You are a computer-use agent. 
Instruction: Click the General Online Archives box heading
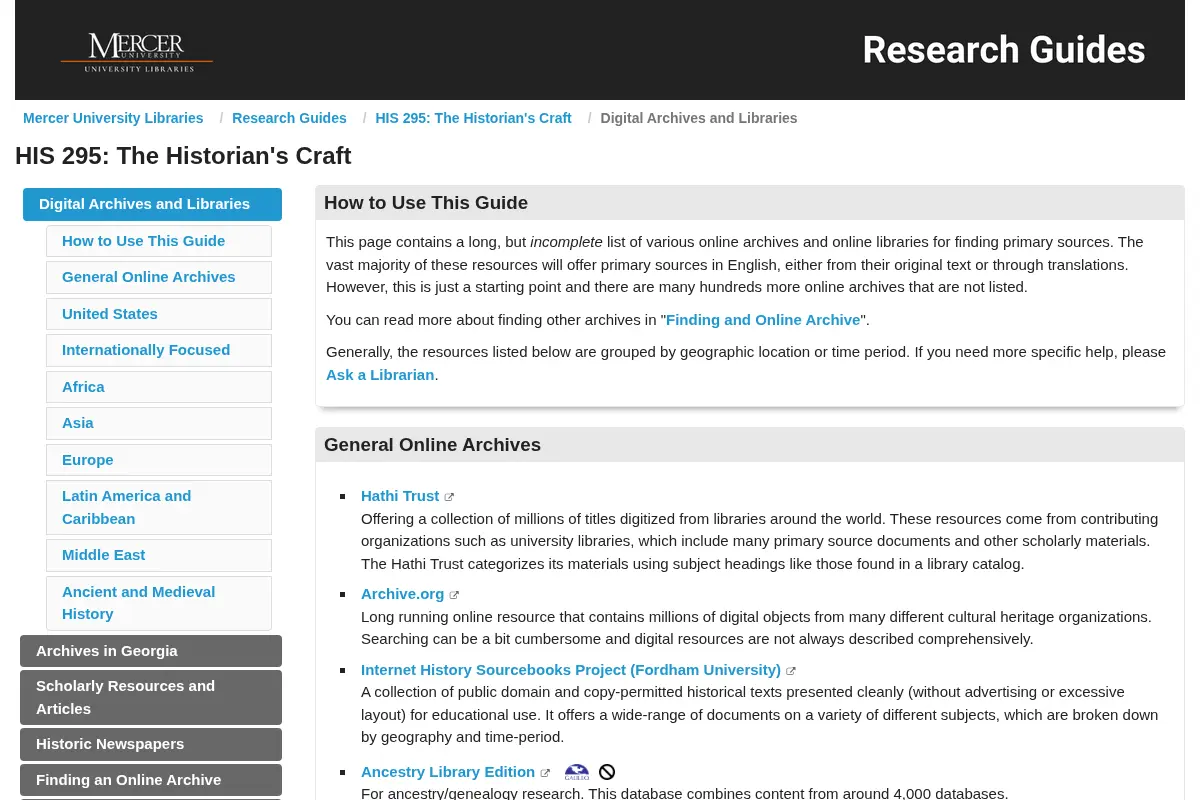(432, 445)
